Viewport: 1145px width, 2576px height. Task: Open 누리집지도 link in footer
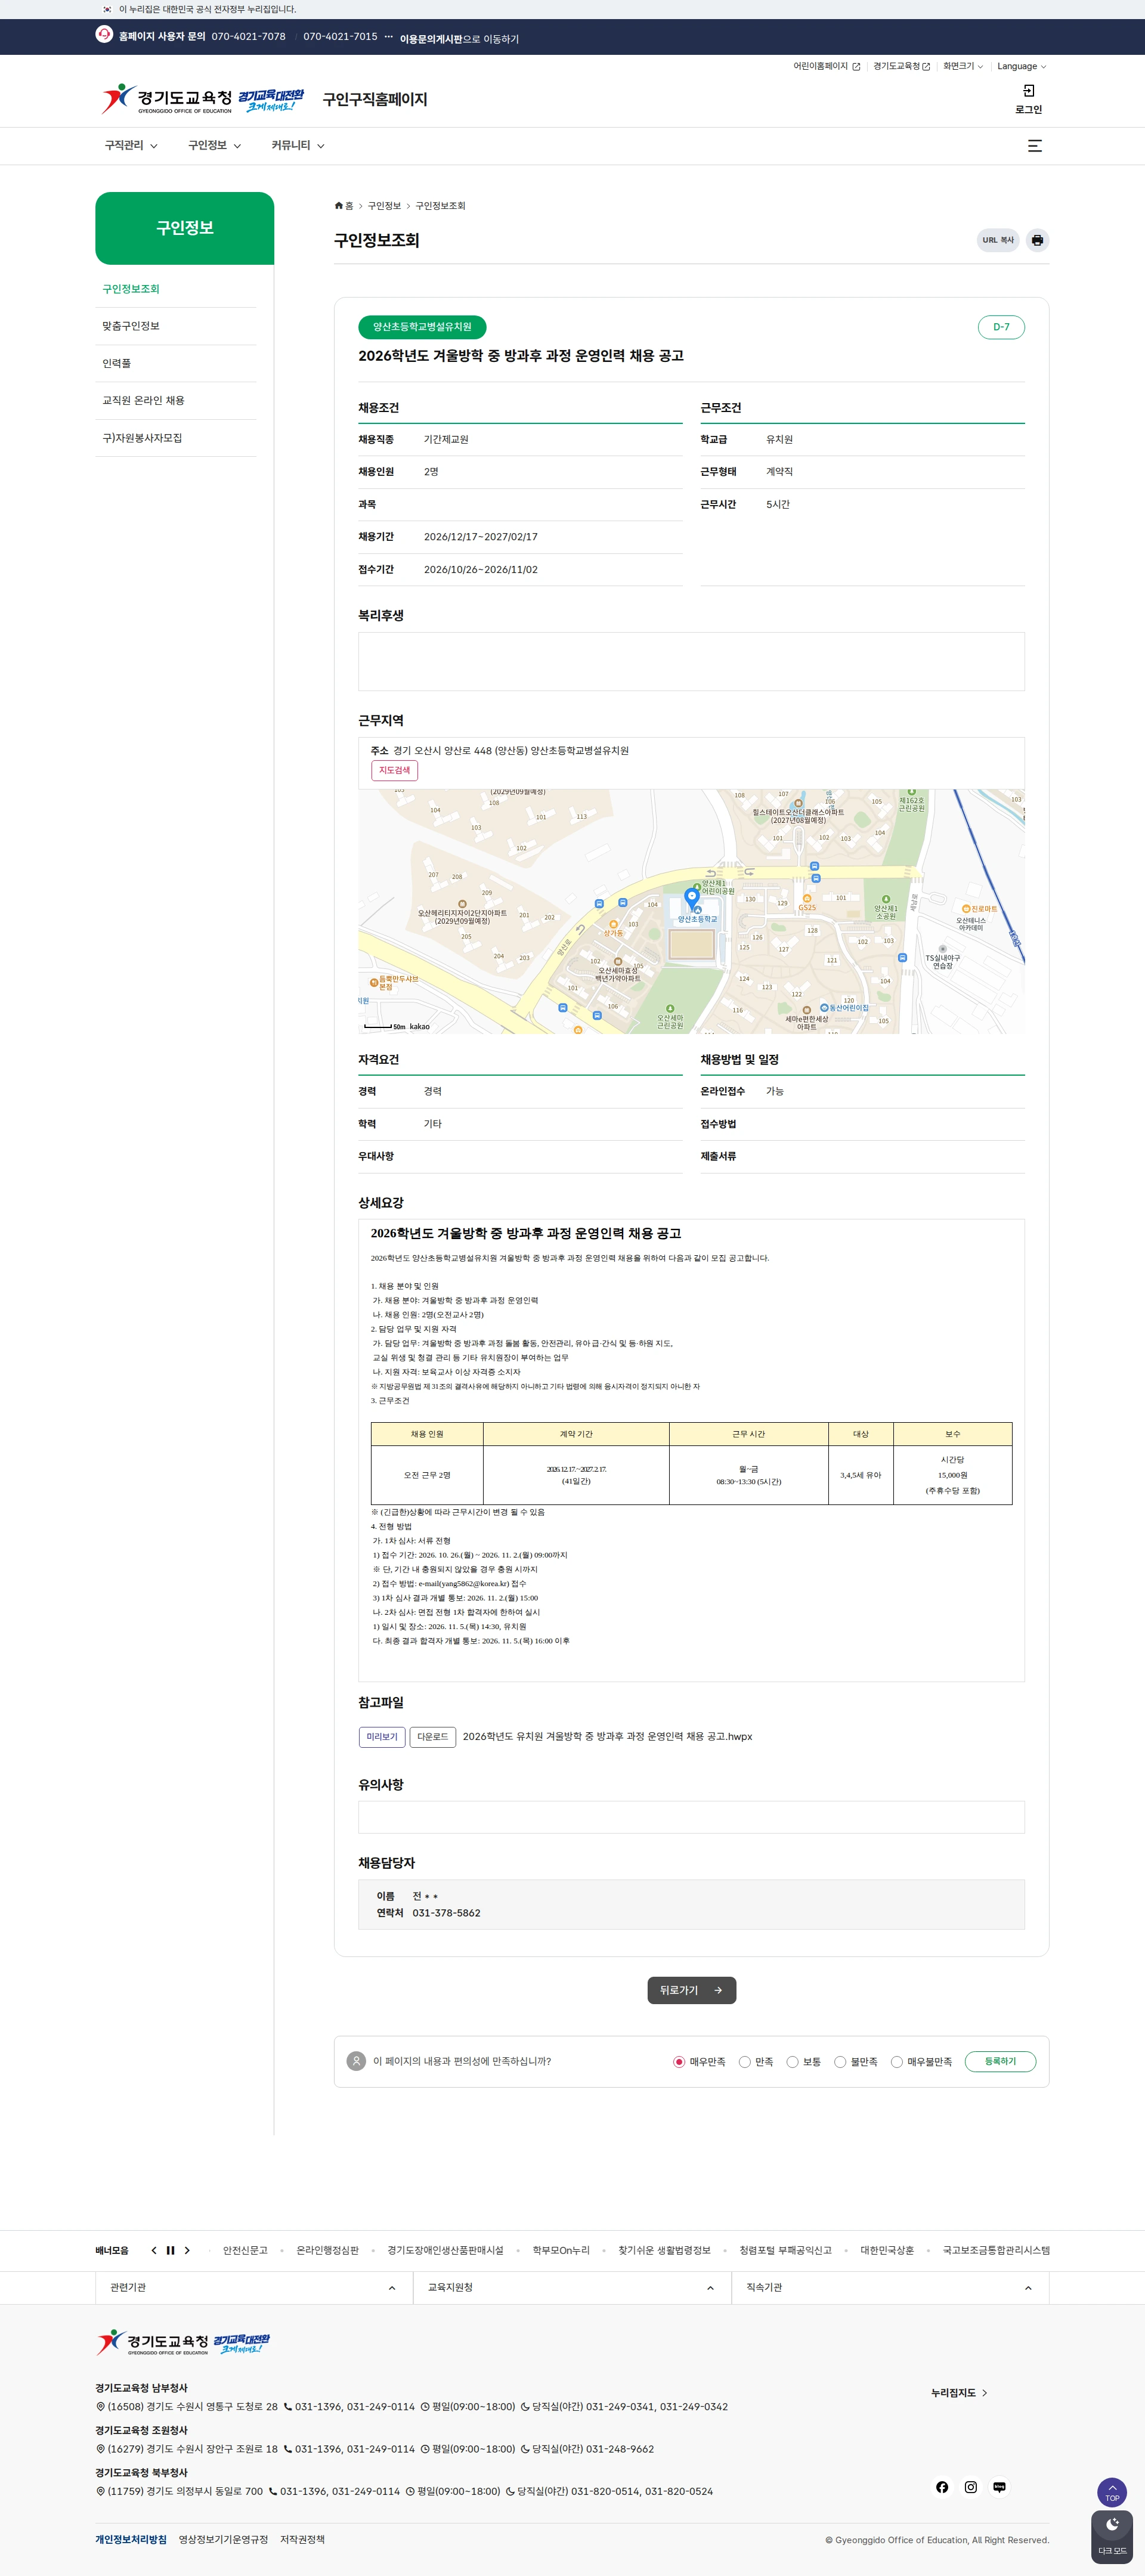click(x=959, y=2393)
